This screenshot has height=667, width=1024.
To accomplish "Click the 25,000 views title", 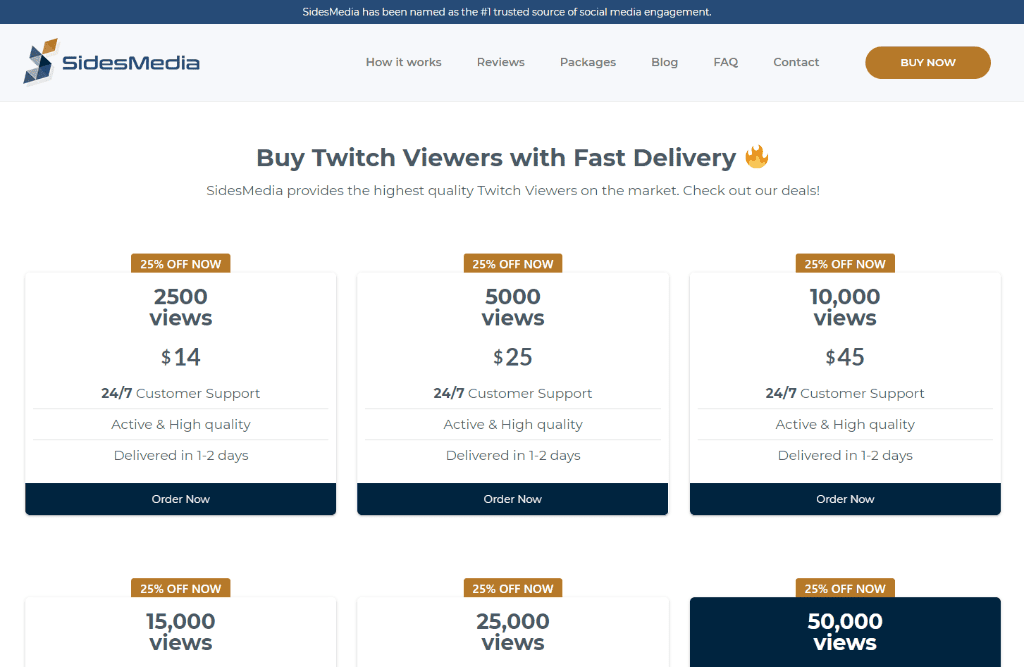I will [x=513, y=632].
